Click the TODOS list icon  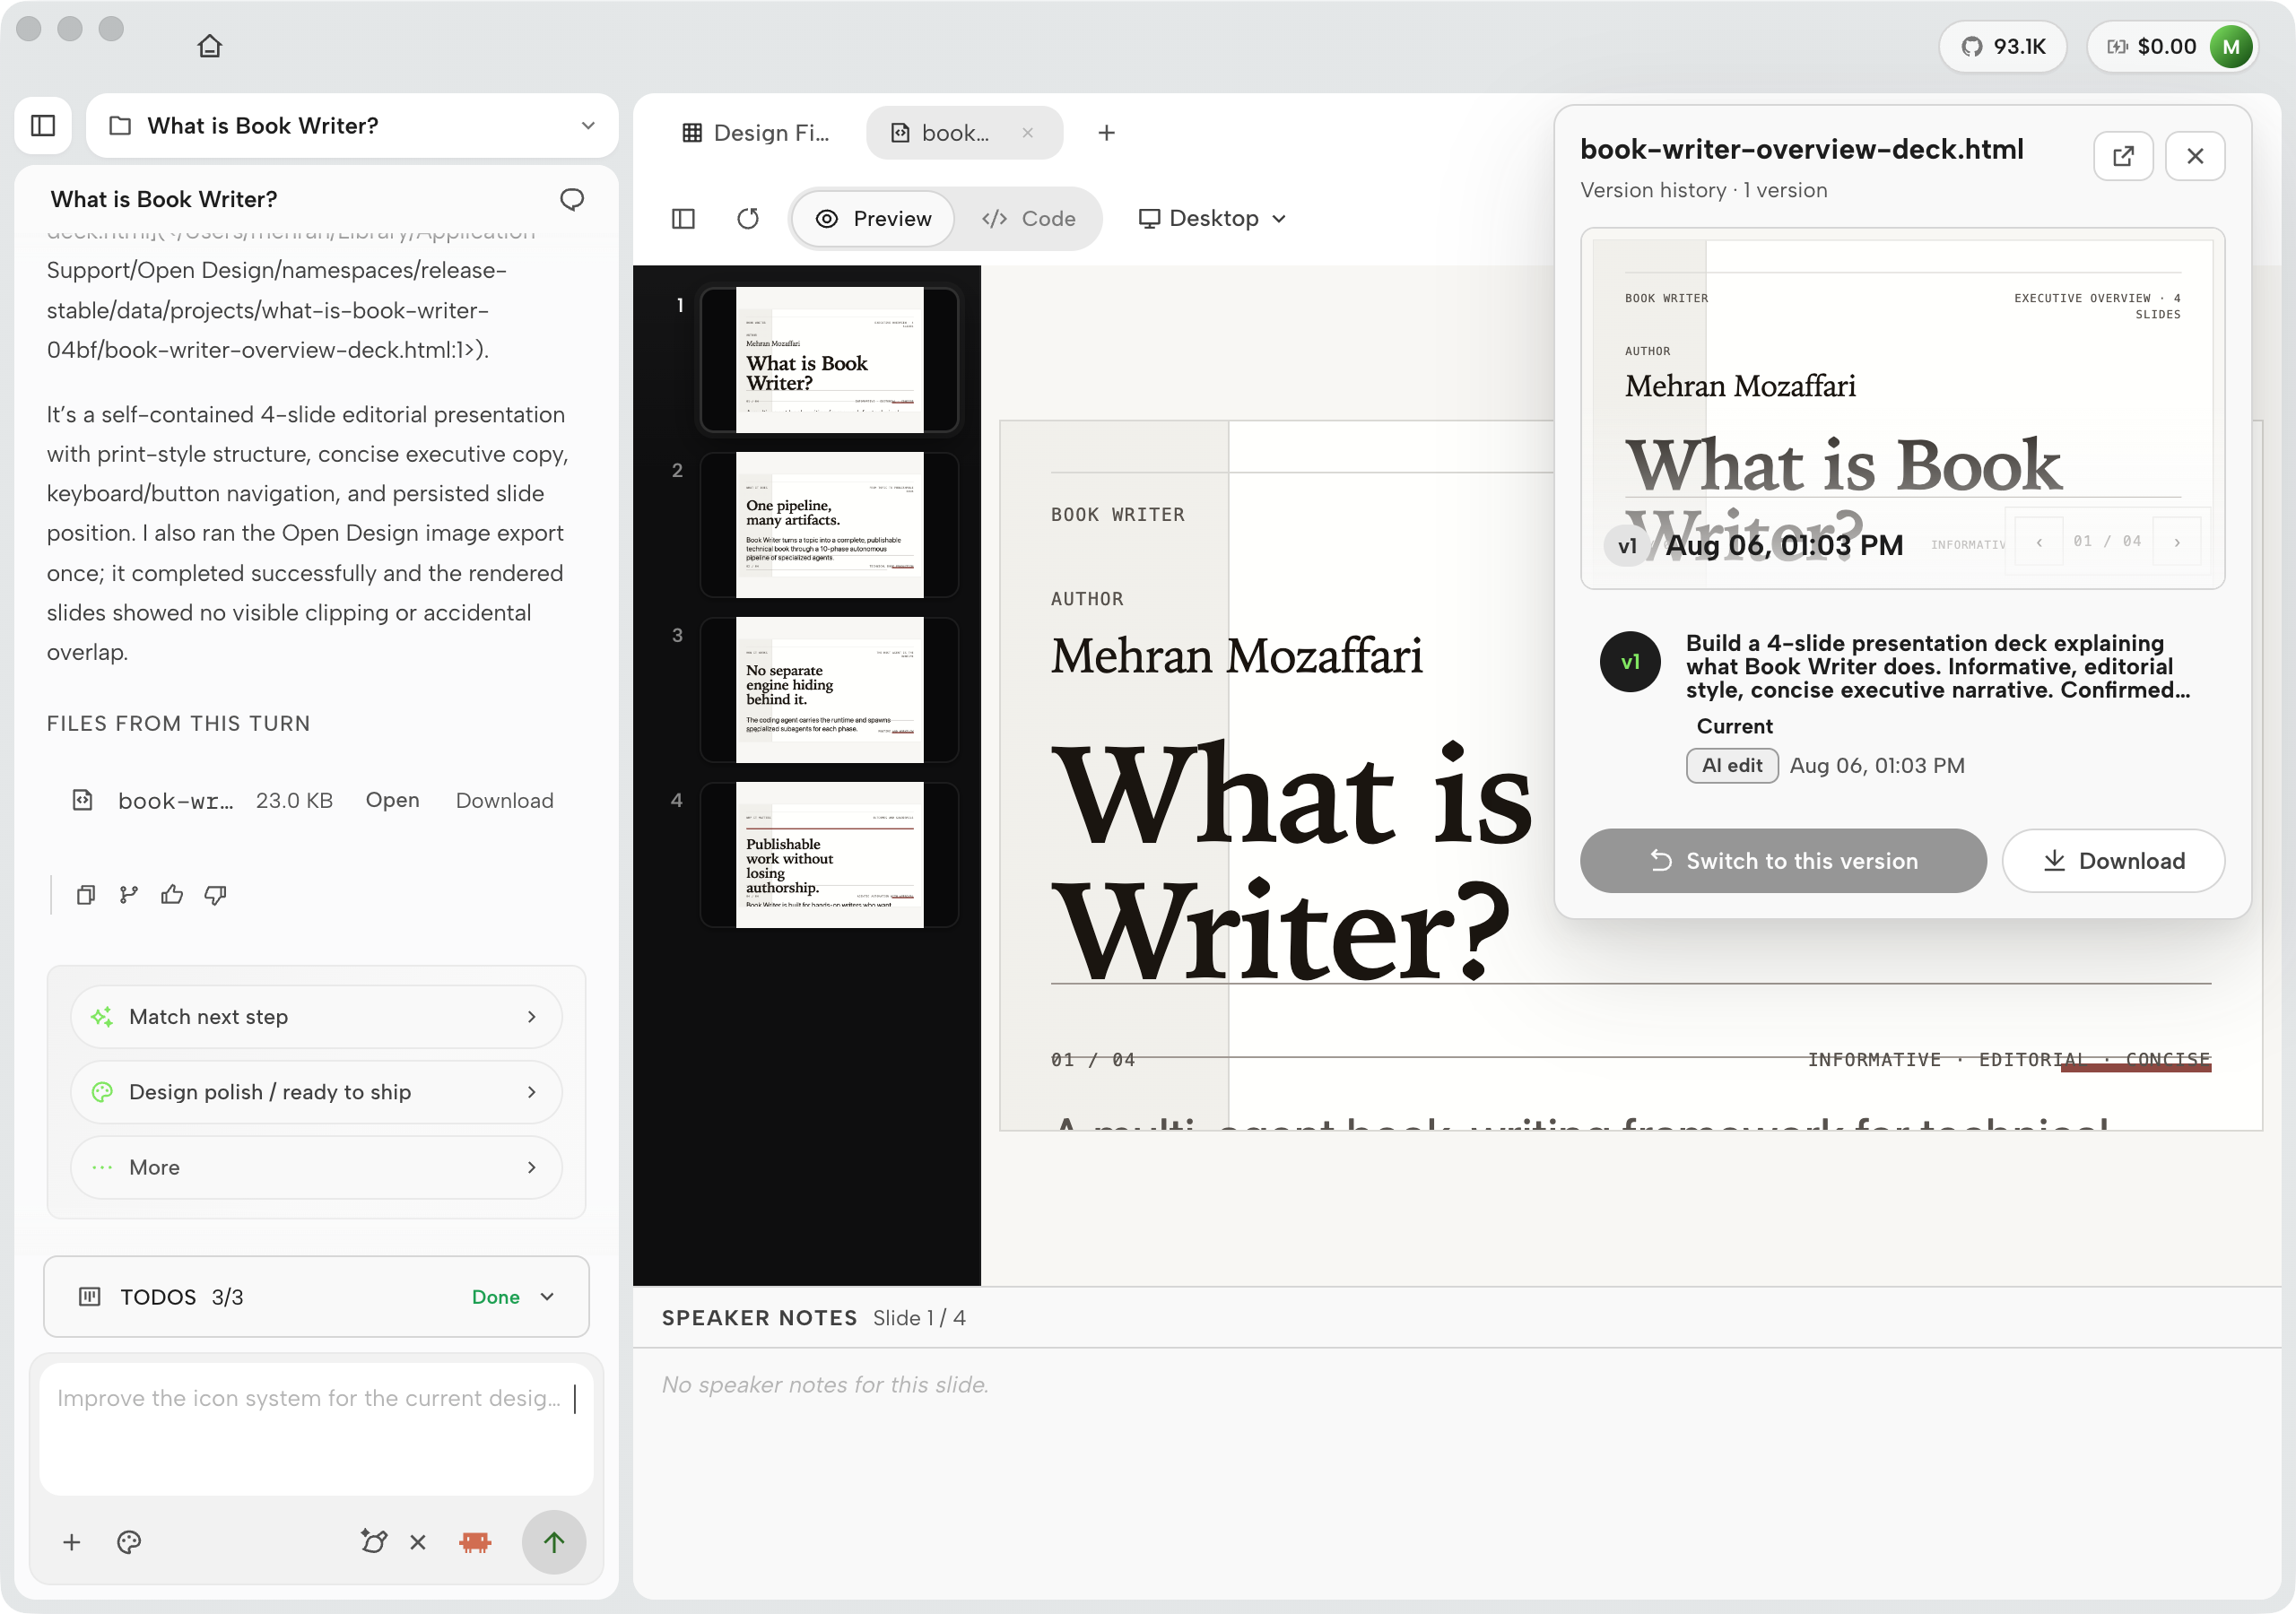point(89,1296)
